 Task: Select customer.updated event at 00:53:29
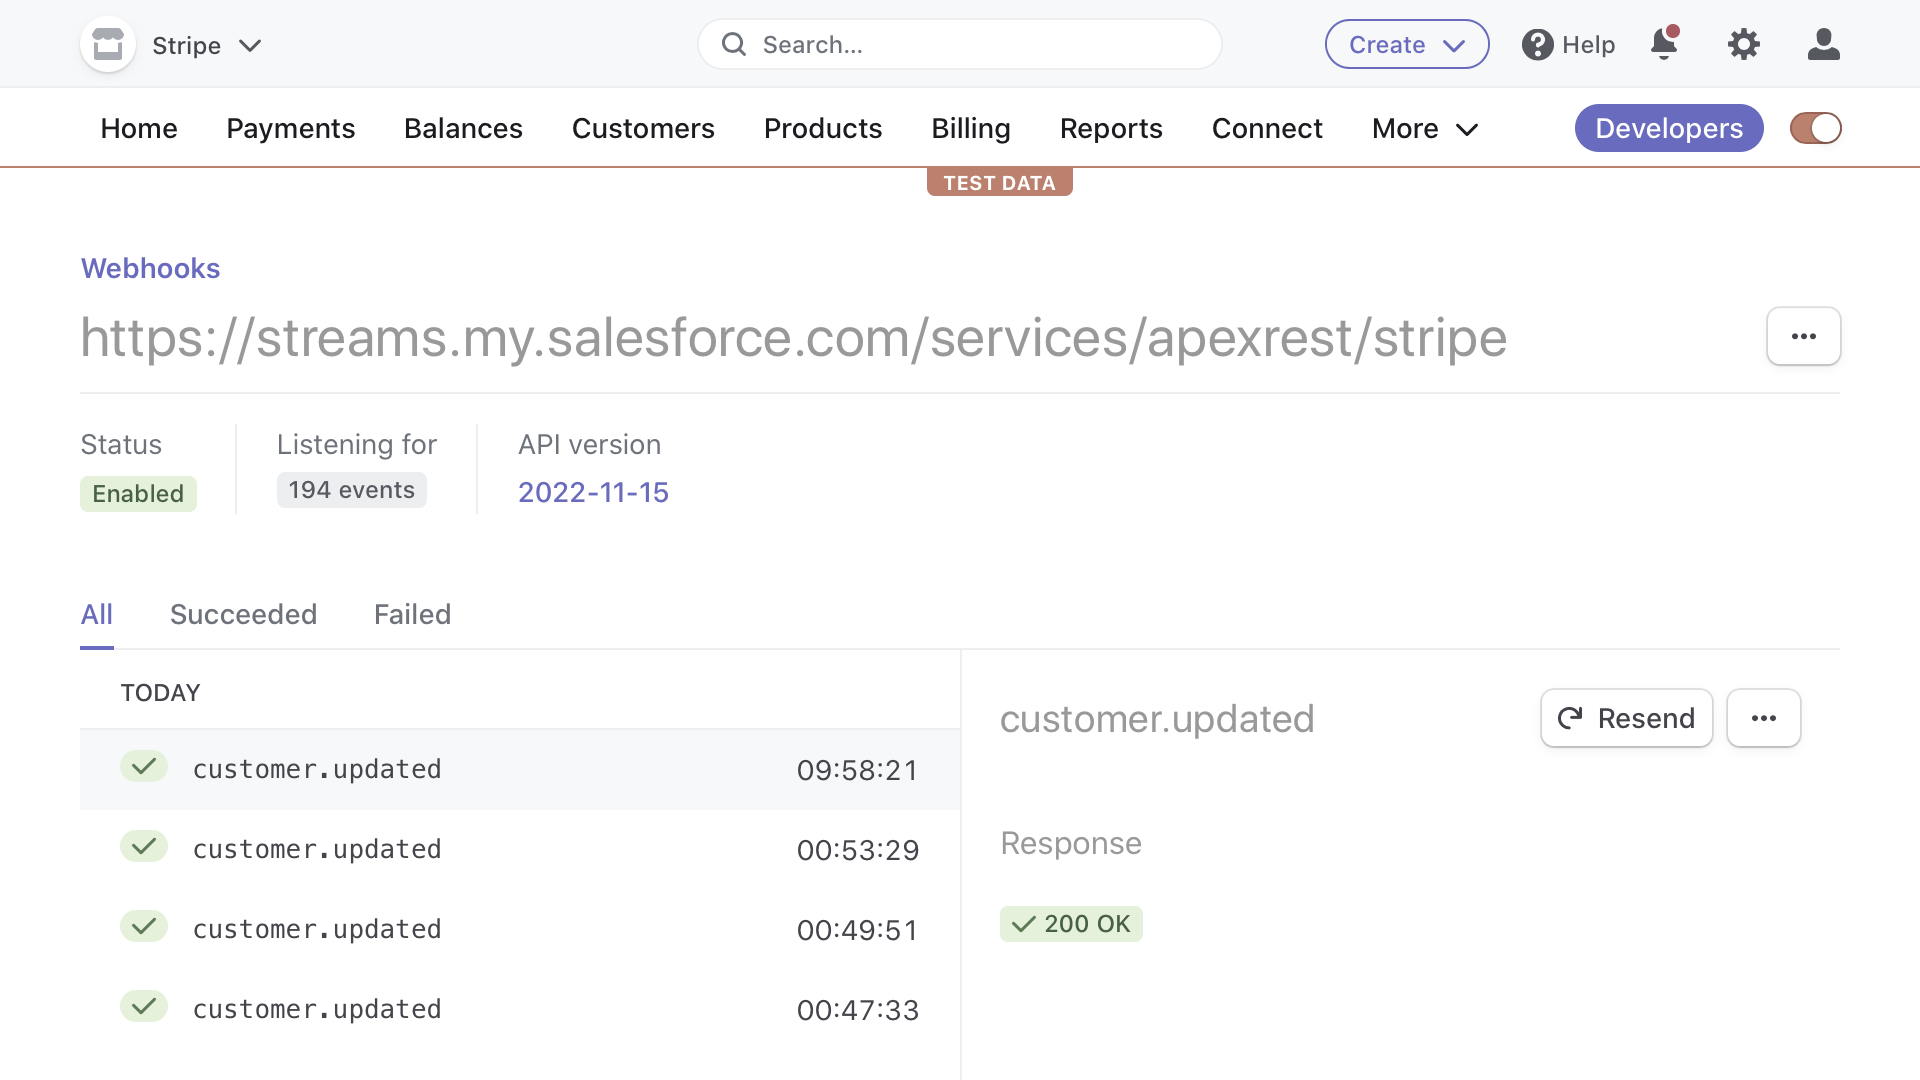520,849
